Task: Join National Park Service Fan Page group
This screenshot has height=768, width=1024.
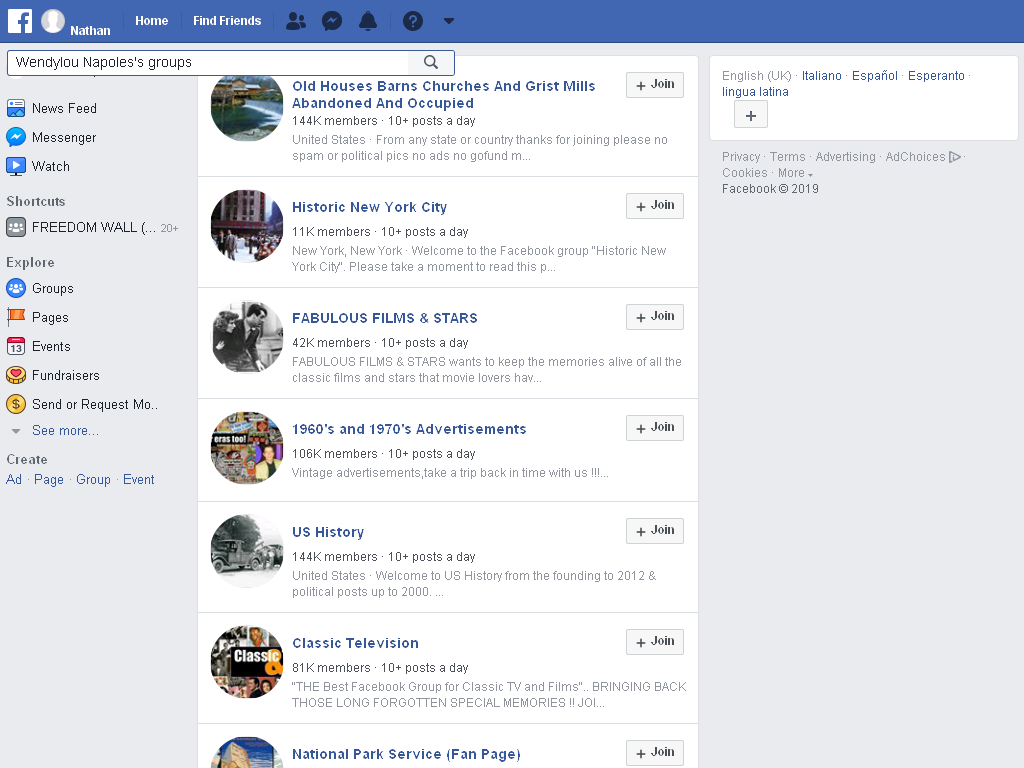Action: click(655, 753)
